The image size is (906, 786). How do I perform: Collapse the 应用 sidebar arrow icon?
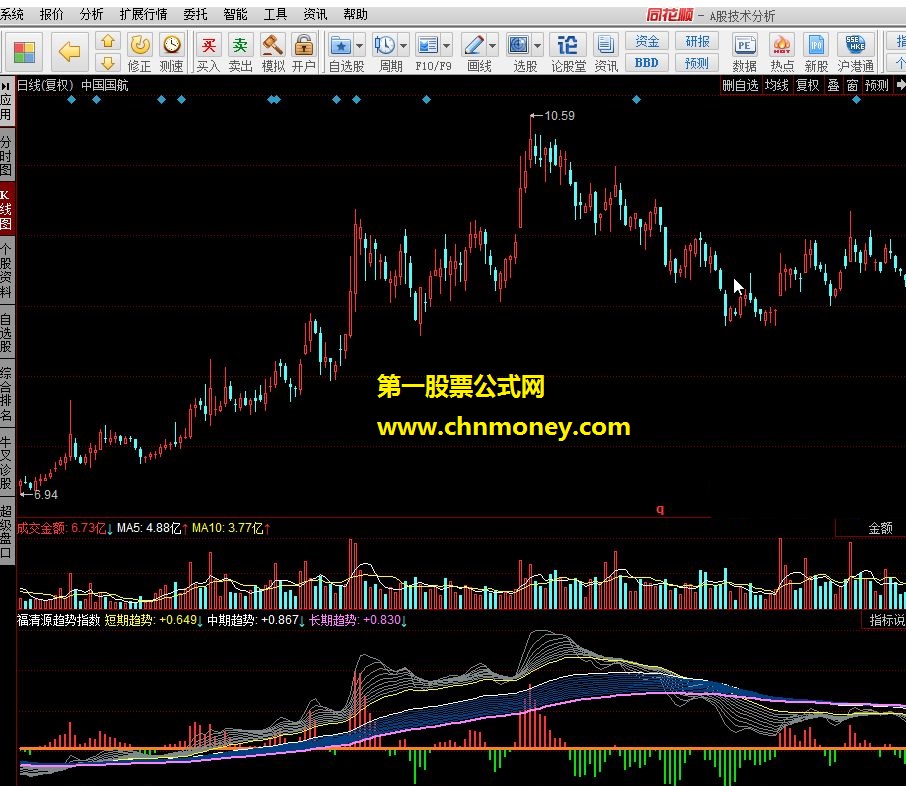click(5, 86)
